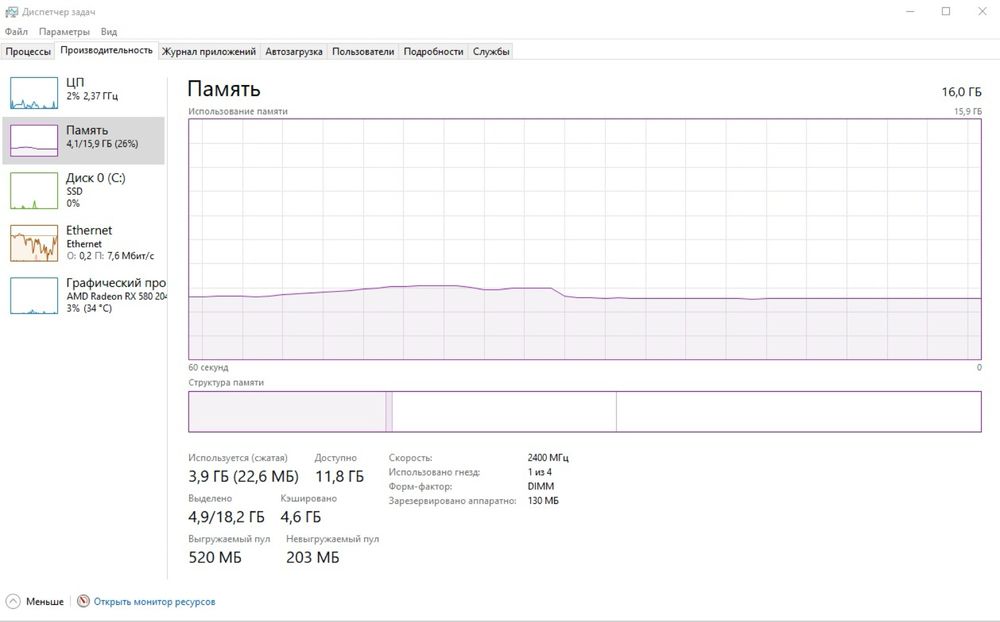Click the 2400 МГц speed value
This screenshot has width=1000, height=622.
click(x=548, y=457)
